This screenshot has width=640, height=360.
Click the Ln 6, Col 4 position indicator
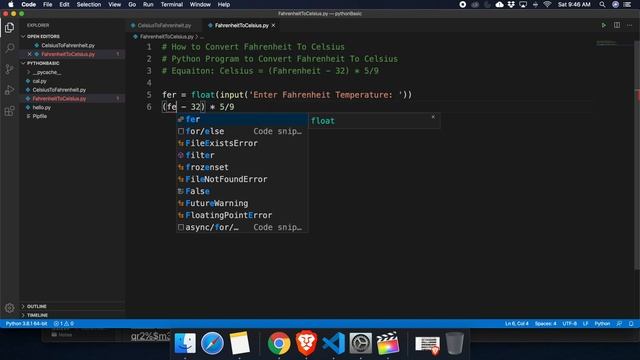point(516,324)
